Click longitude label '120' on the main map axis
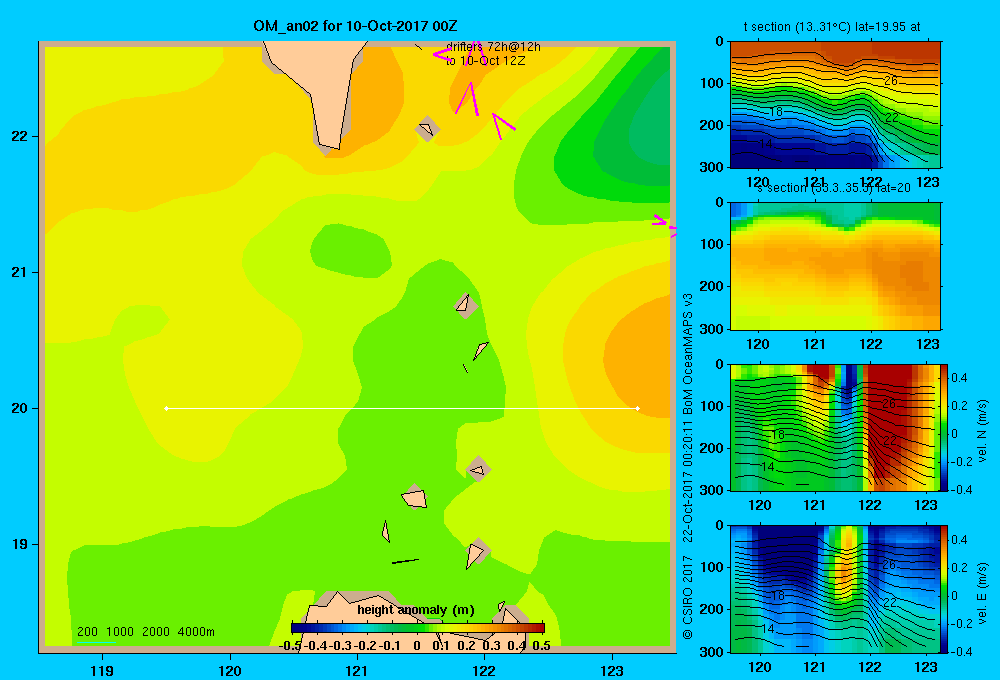 click(230, 670)
